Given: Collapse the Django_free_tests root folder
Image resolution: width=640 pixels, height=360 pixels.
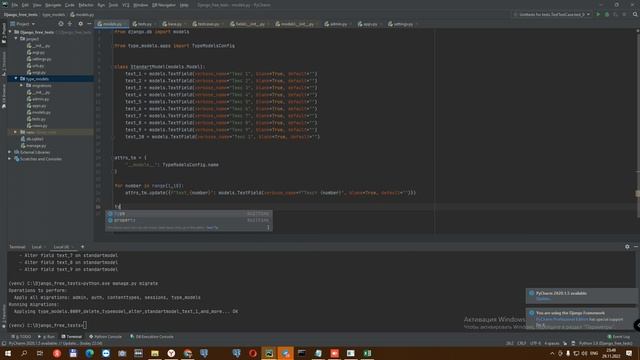Looking at the screenshot, I should click(10, 32).
